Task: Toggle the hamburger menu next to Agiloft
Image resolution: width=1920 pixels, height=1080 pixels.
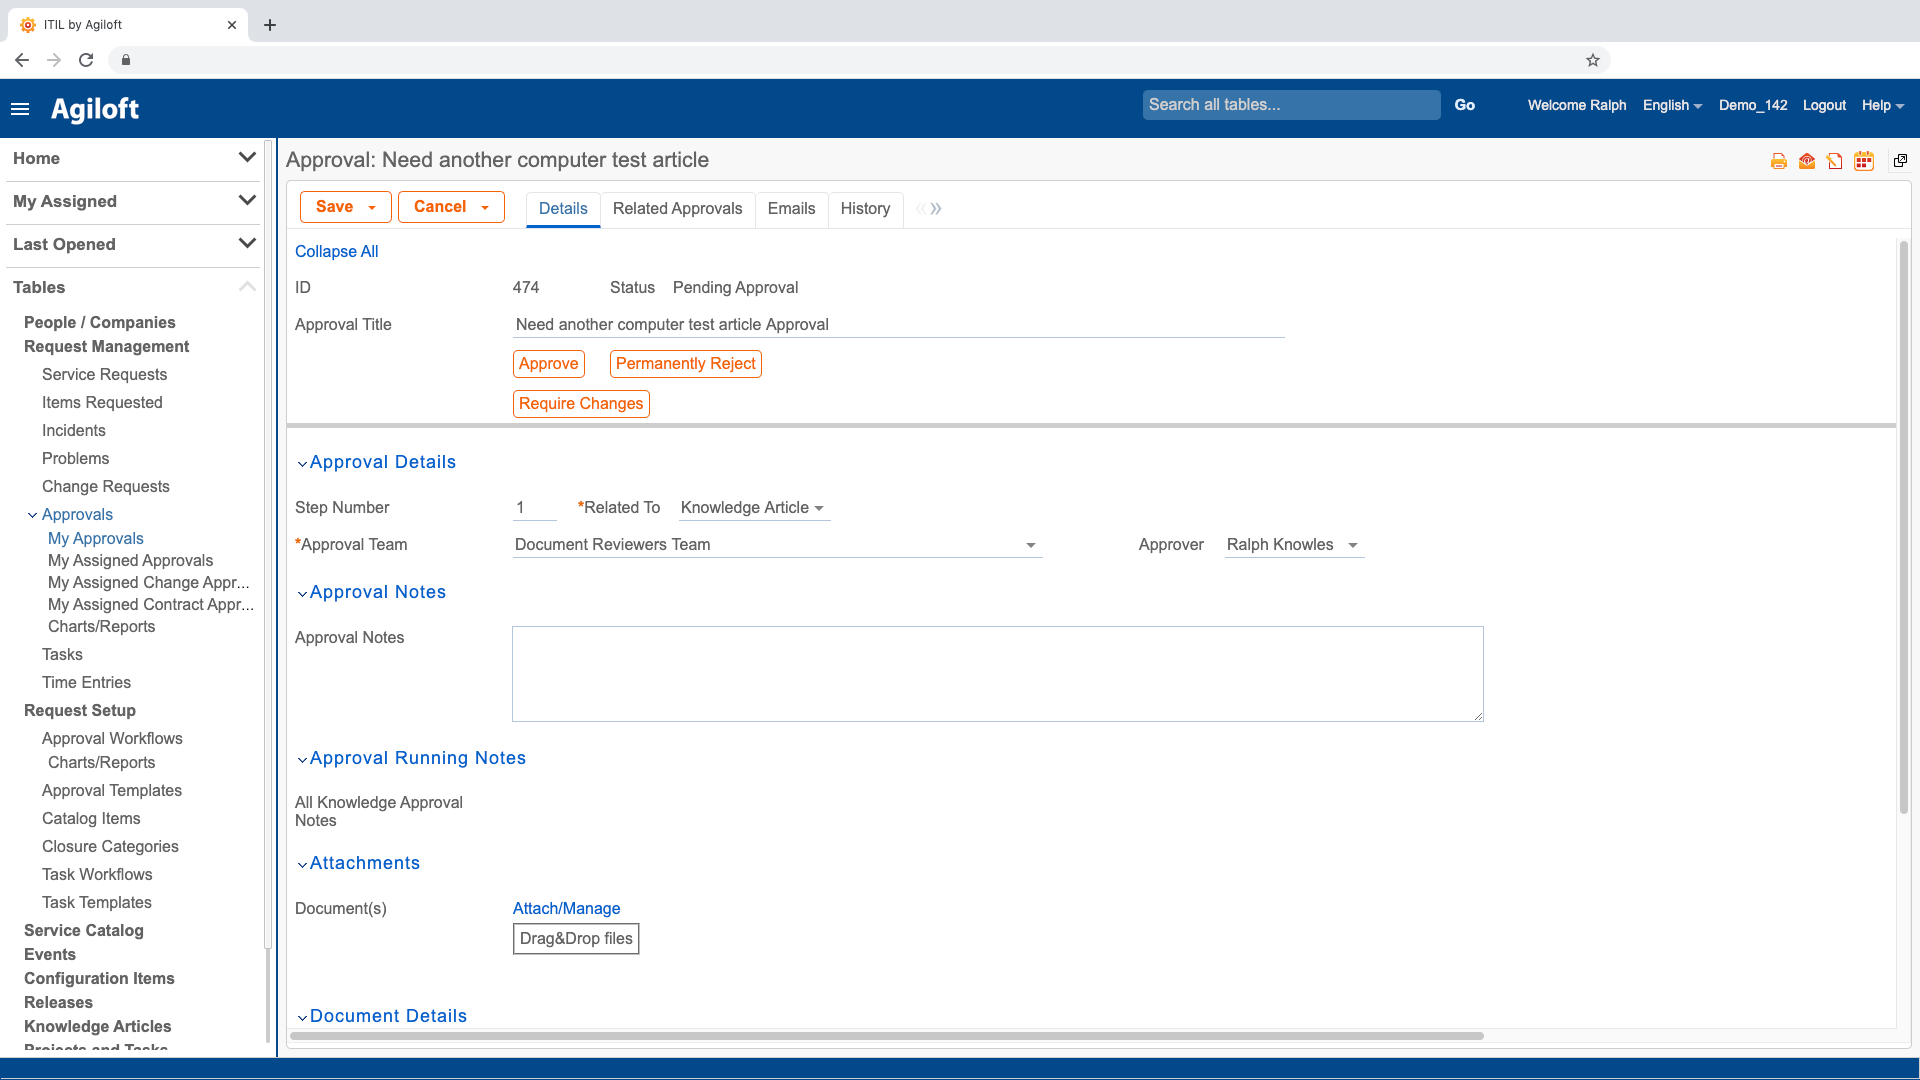Action: point(20,109)
